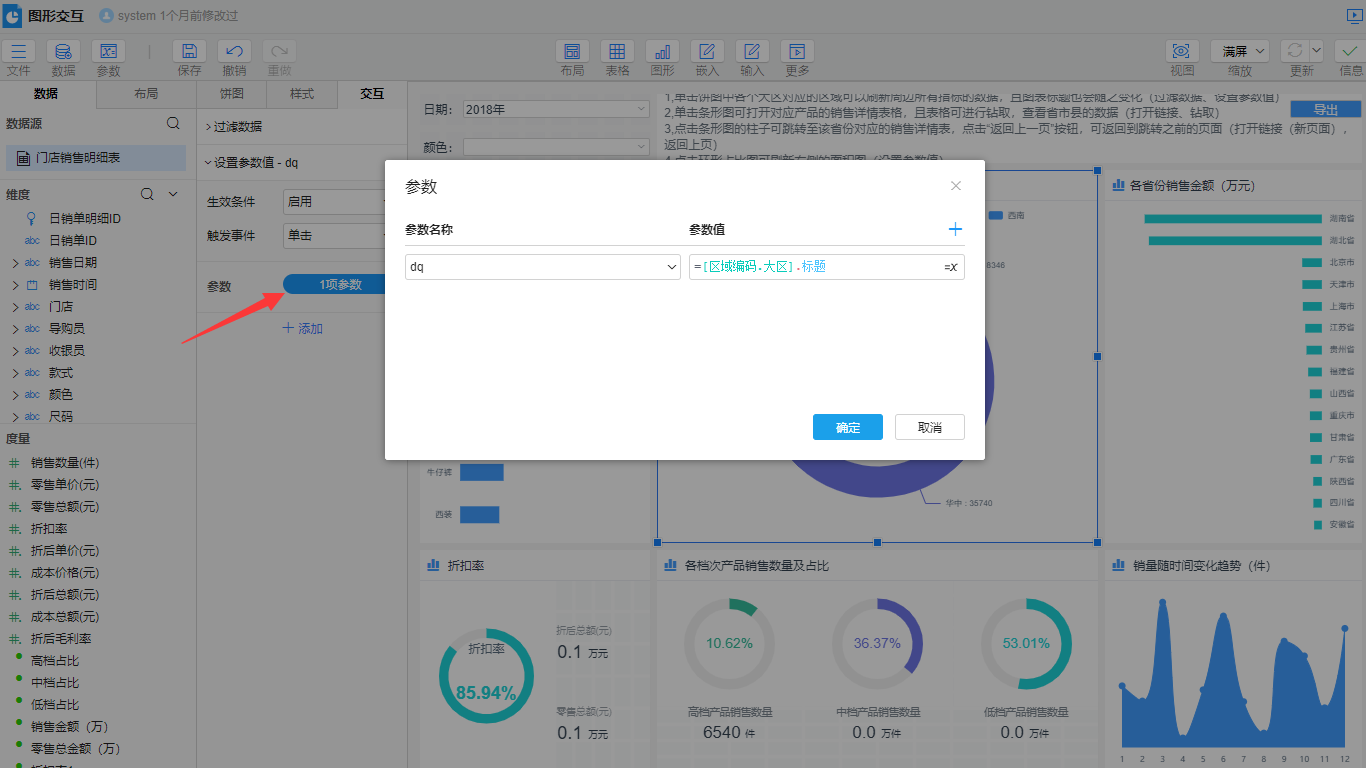Switch to the 样式 tab
Screen dimensions: 1366x768
(302, 94)
